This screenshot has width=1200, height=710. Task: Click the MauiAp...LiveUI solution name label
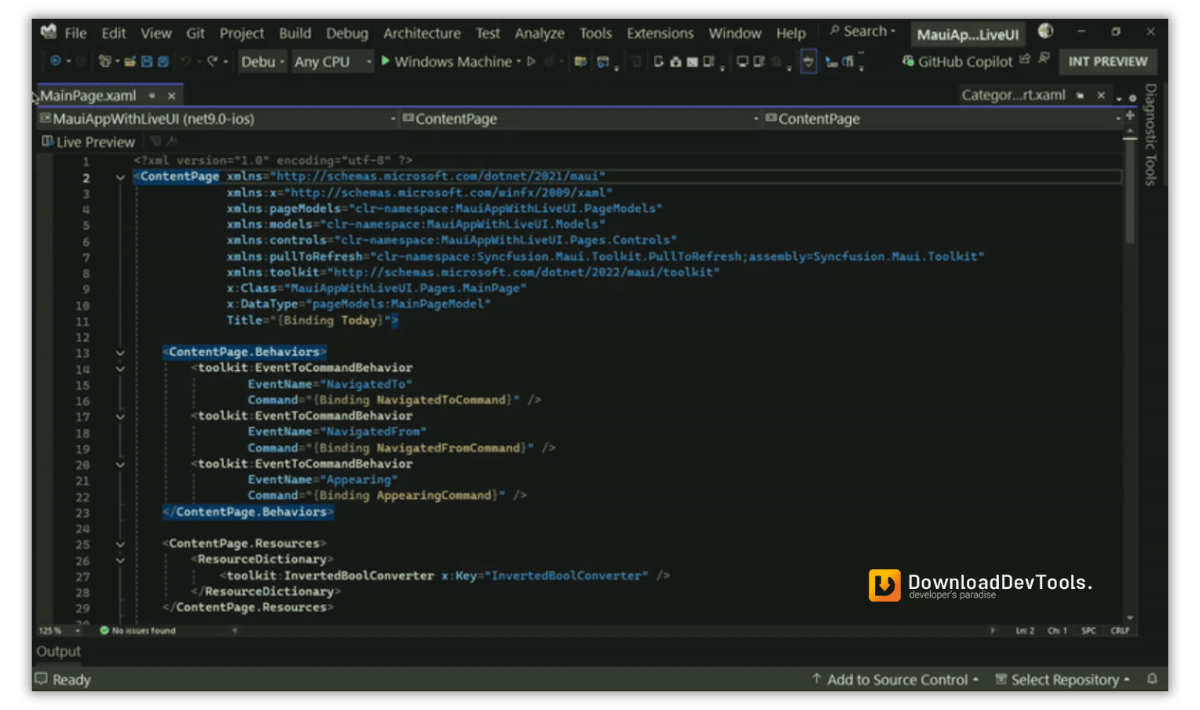[968, 34]
